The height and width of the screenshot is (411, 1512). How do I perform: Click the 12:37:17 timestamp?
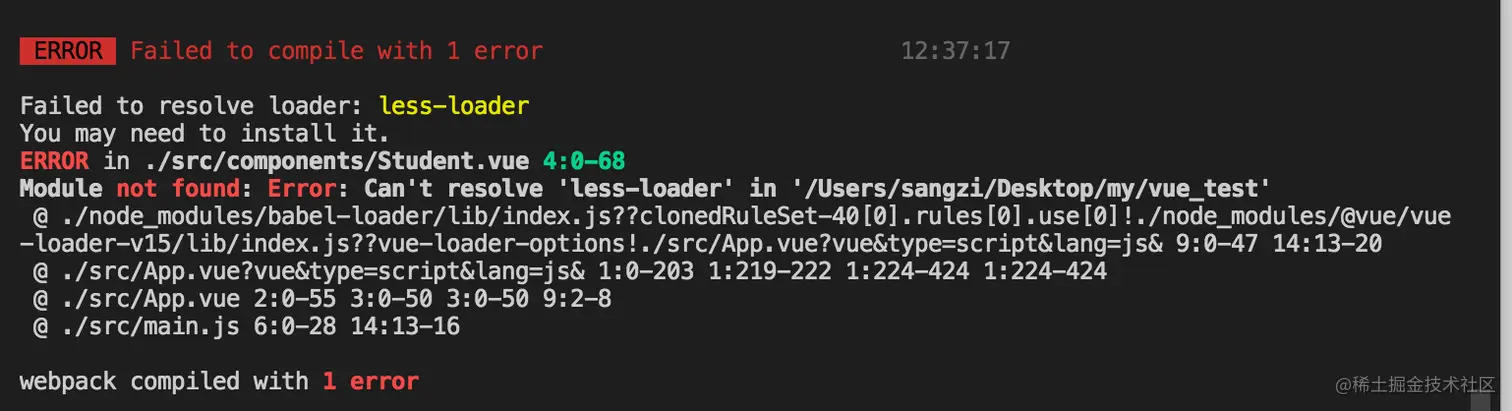[x=956, y=50]
